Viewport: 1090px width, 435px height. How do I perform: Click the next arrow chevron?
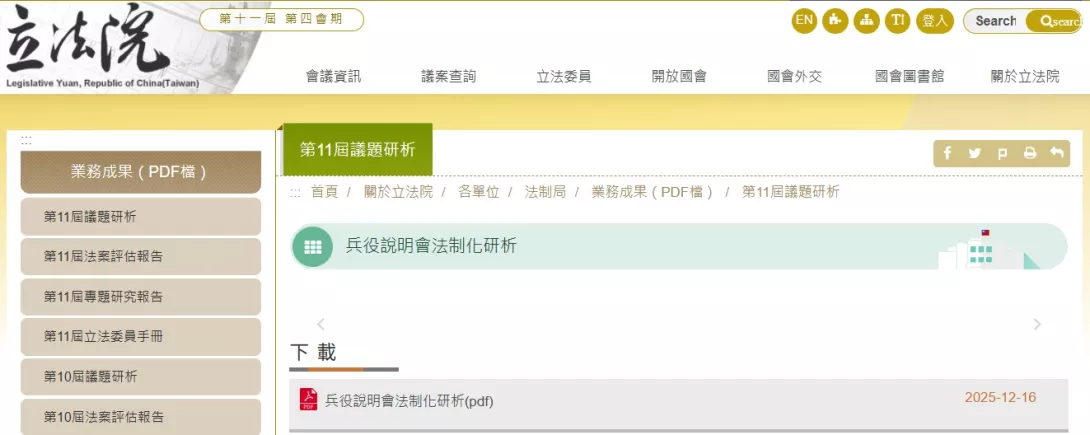(1037, 324)
